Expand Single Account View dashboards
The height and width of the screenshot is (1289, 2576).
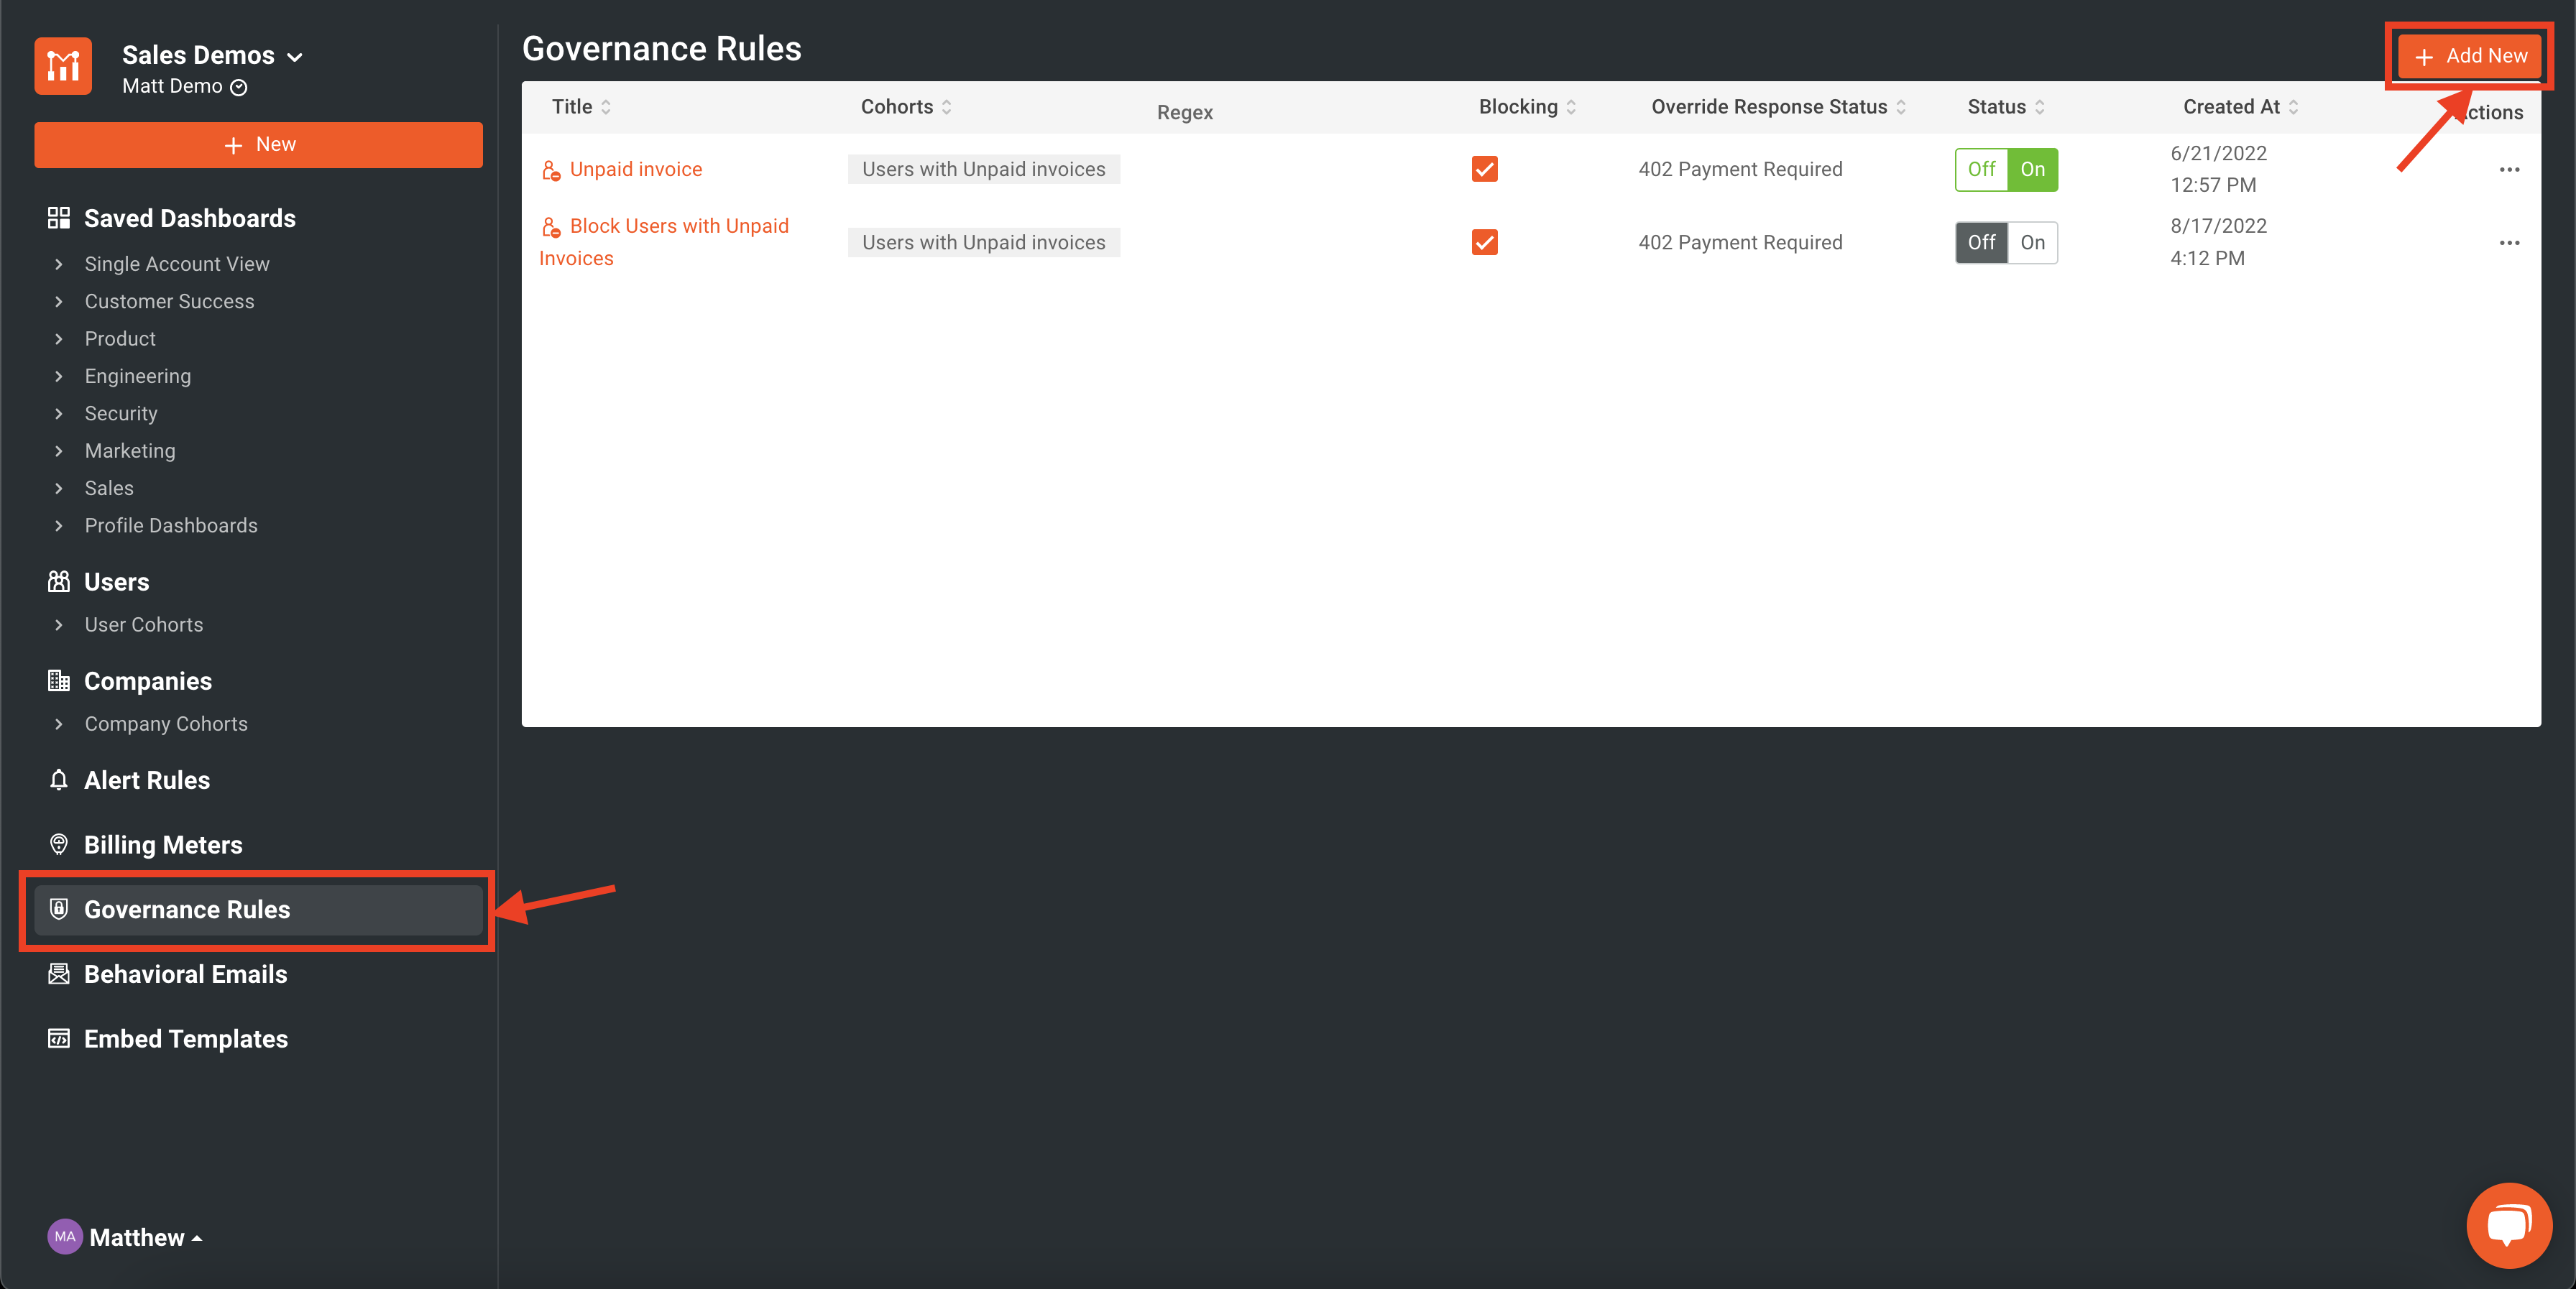(59, 264)
